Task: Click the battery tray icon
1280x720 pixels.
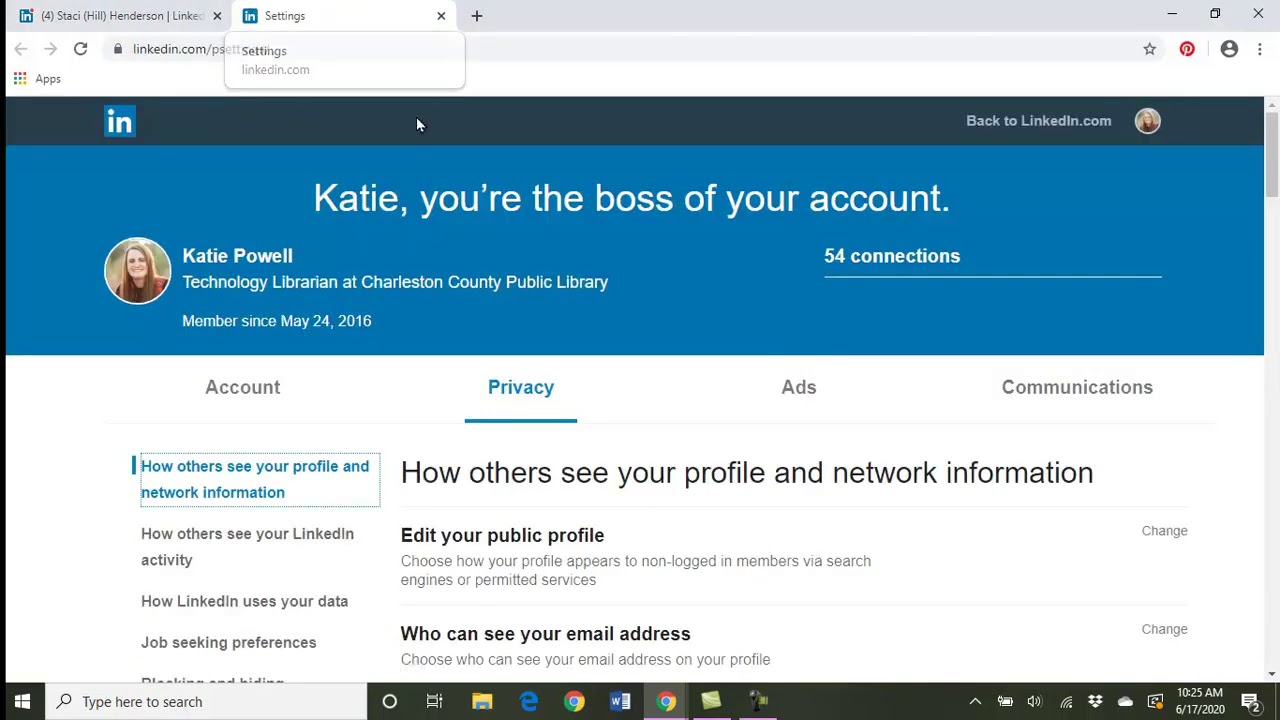Action: (1005, 702)
